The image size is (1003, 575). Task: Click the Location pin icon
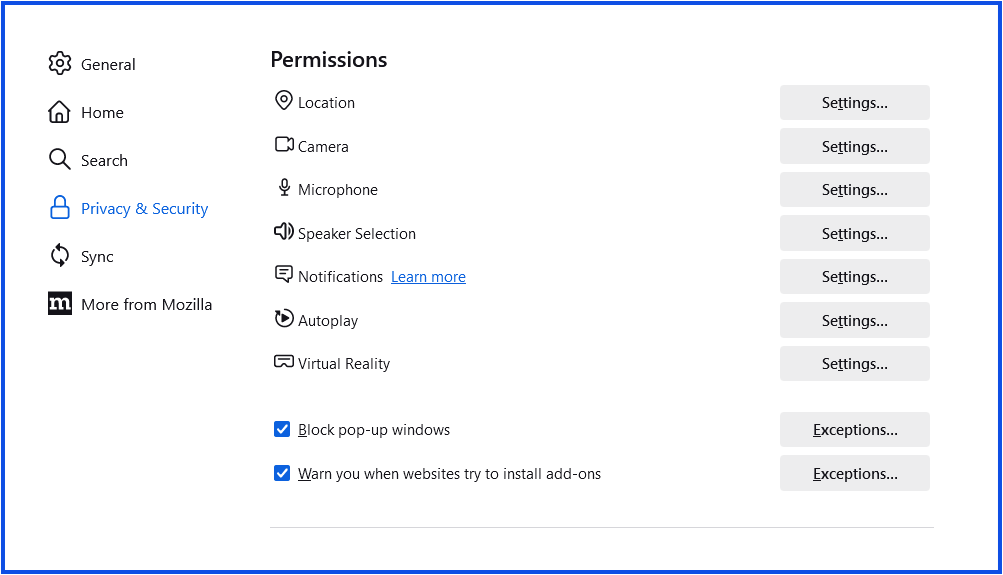point(284,101)
